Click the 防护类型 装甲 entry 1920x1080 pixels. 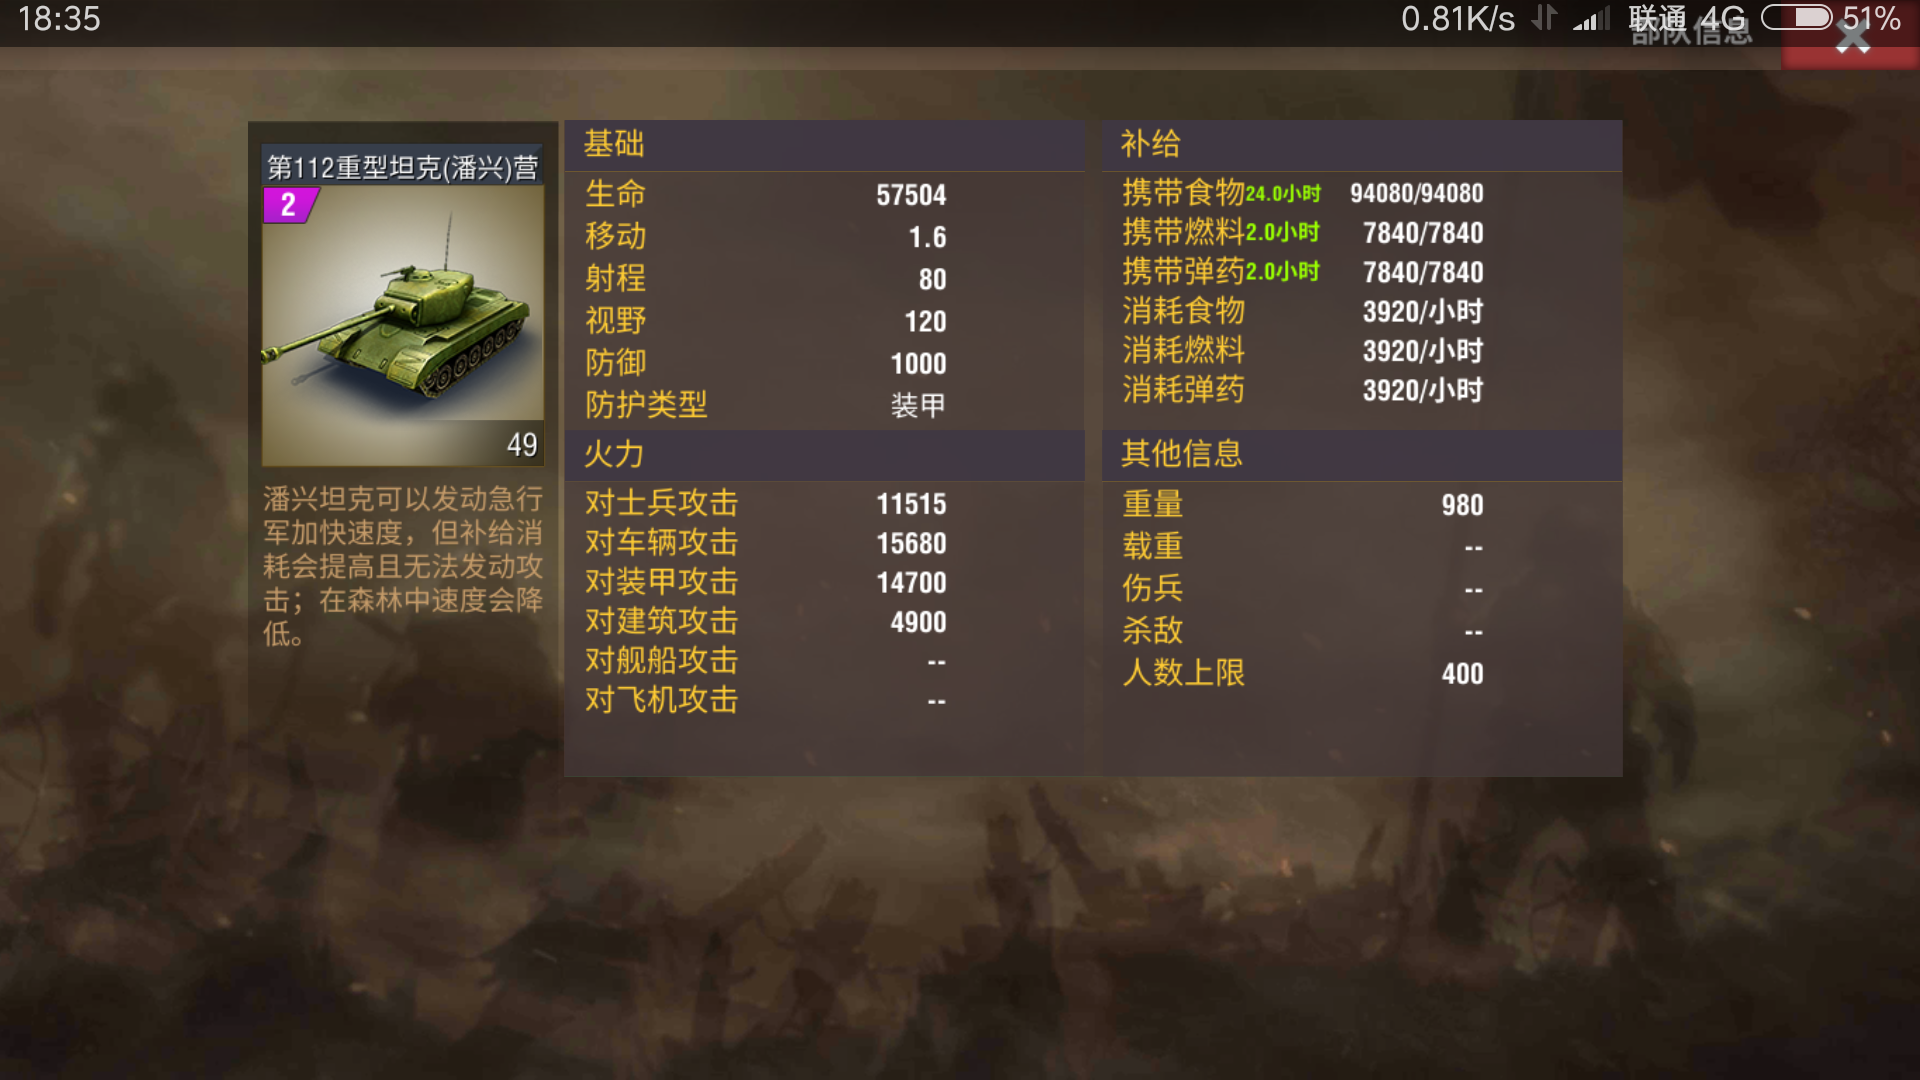pos(766,405)
